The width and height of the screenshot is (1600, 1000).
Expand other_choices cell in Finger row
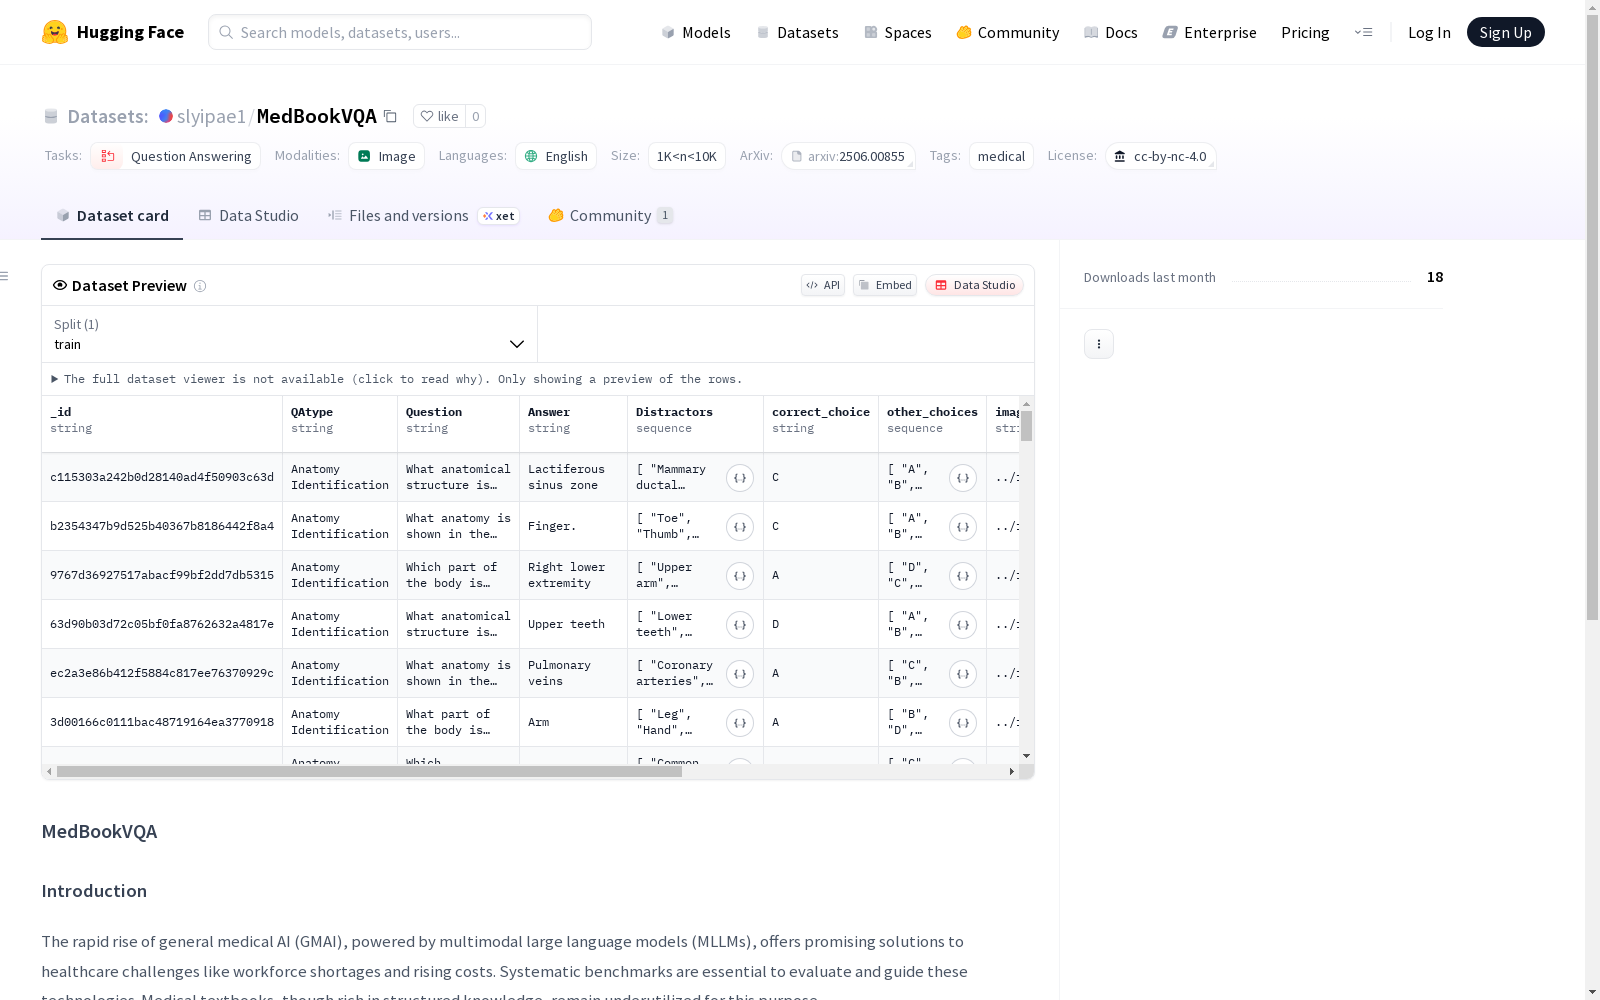[x=963, y=527]
